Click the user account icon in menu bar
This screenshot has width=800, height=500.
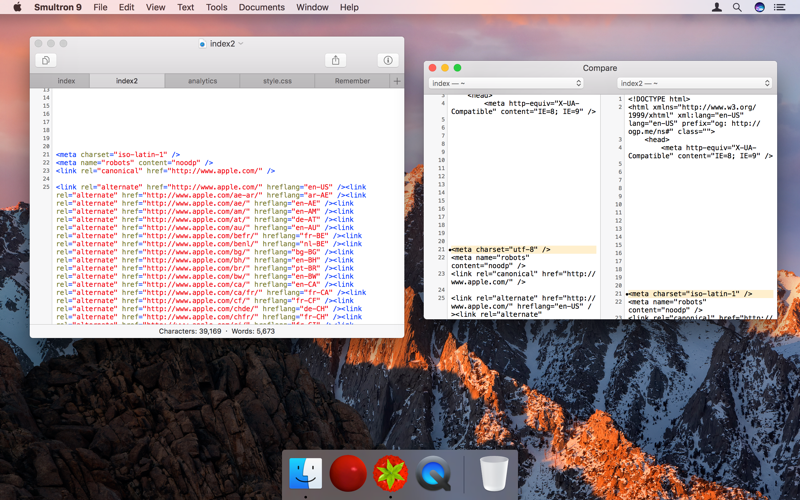717,7
